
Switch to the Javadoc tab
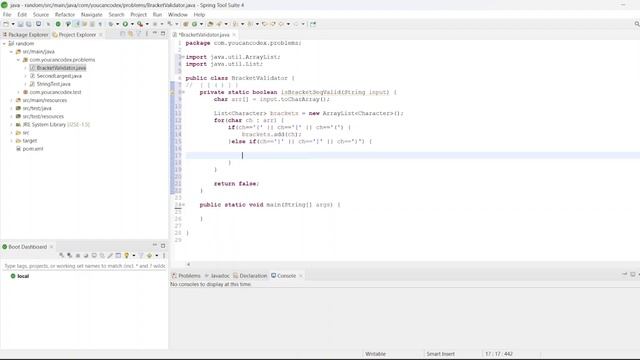click(x=217, y=276)
